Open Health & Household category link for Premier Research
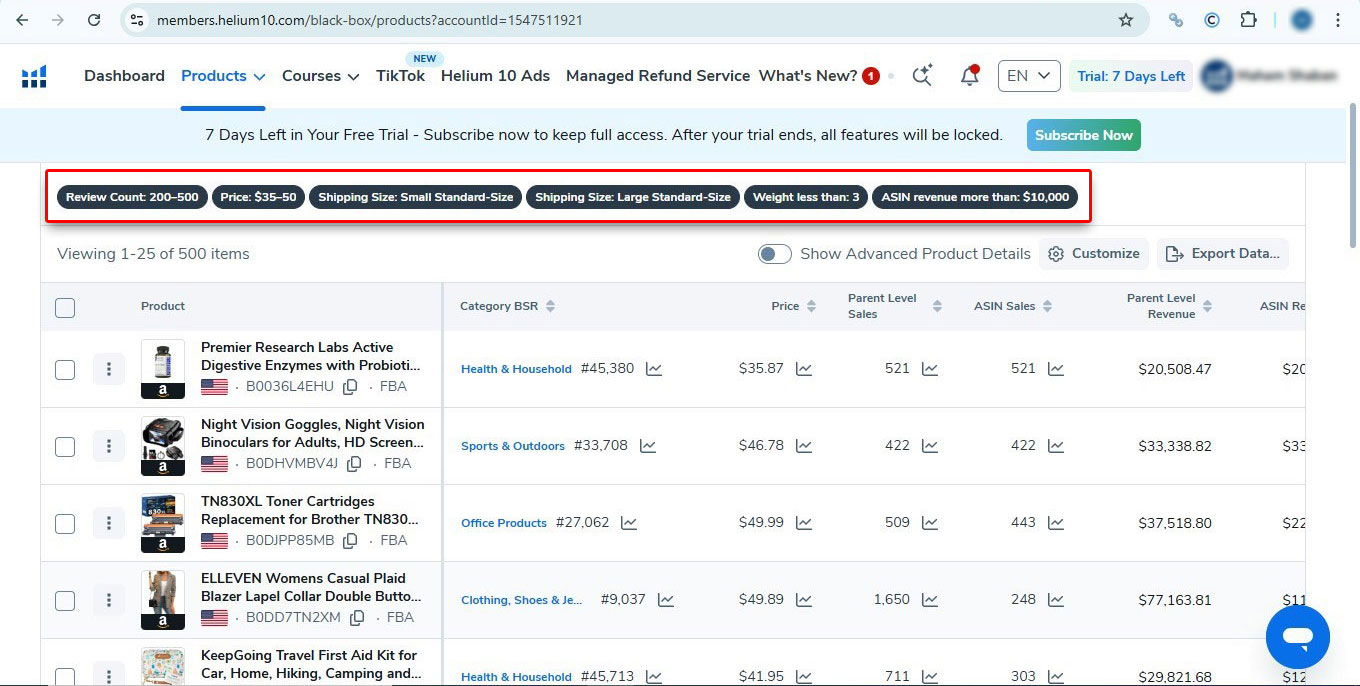This screenshot has width=1360, height=686. pos(516,369)
